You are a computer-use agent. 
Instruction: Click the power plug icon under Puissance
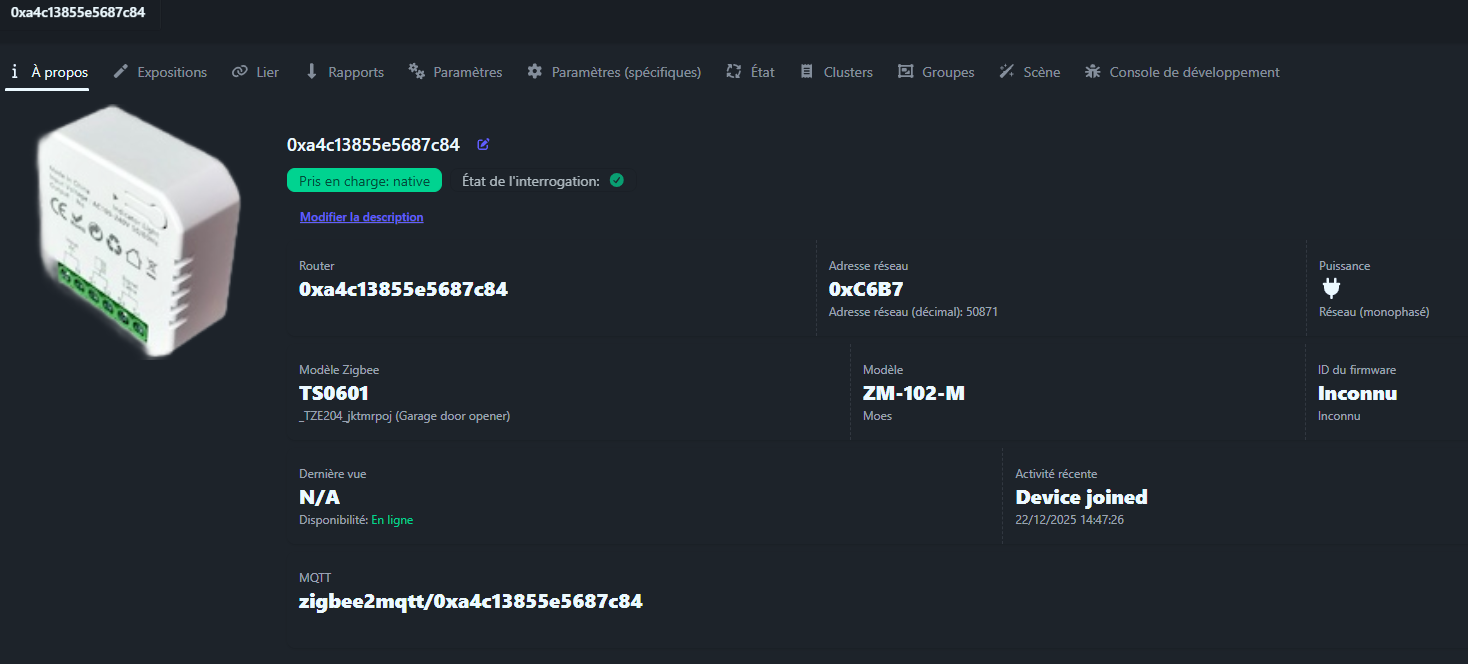1330,289
